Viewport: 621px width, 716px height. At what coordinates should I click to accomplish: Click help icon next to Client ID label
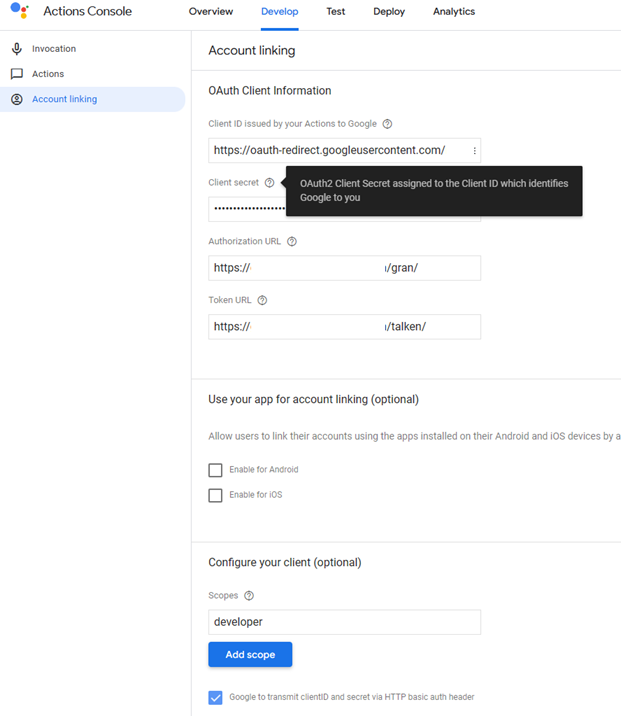[x=387, y=124]
